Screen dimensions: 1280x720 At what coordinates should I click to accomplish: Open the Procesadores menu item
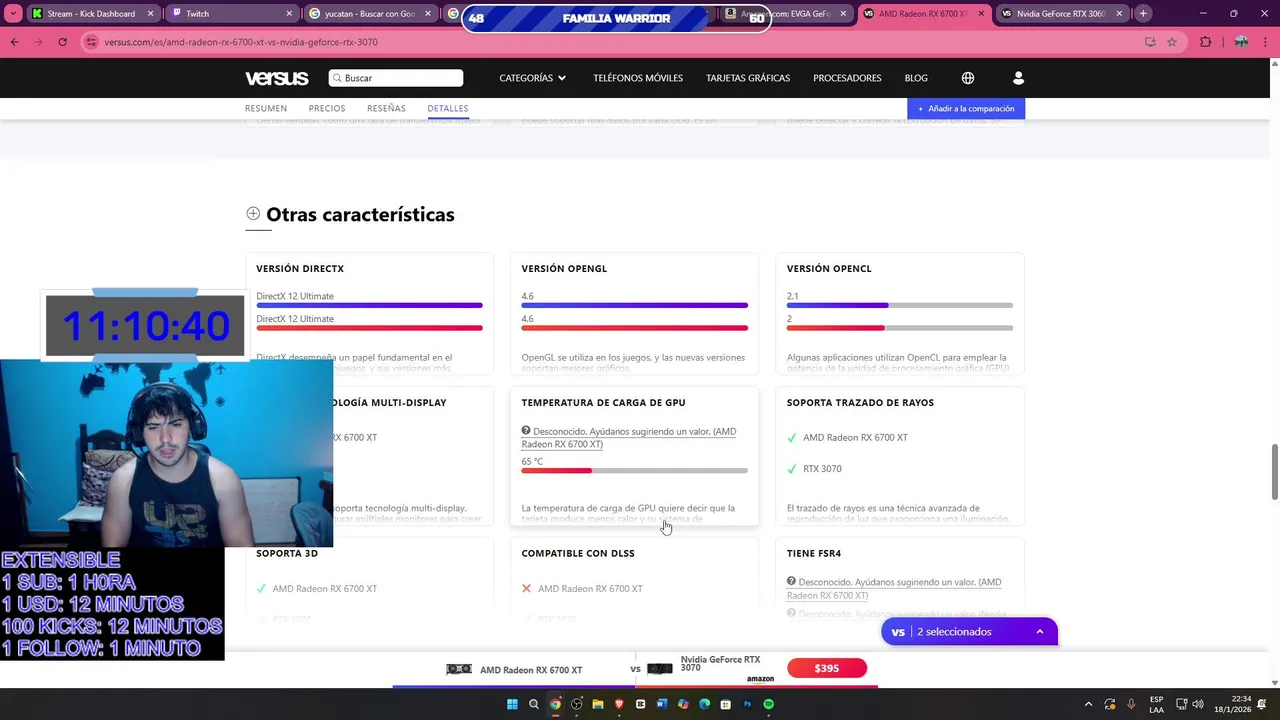pyautogui.click(x=847, y=78)
